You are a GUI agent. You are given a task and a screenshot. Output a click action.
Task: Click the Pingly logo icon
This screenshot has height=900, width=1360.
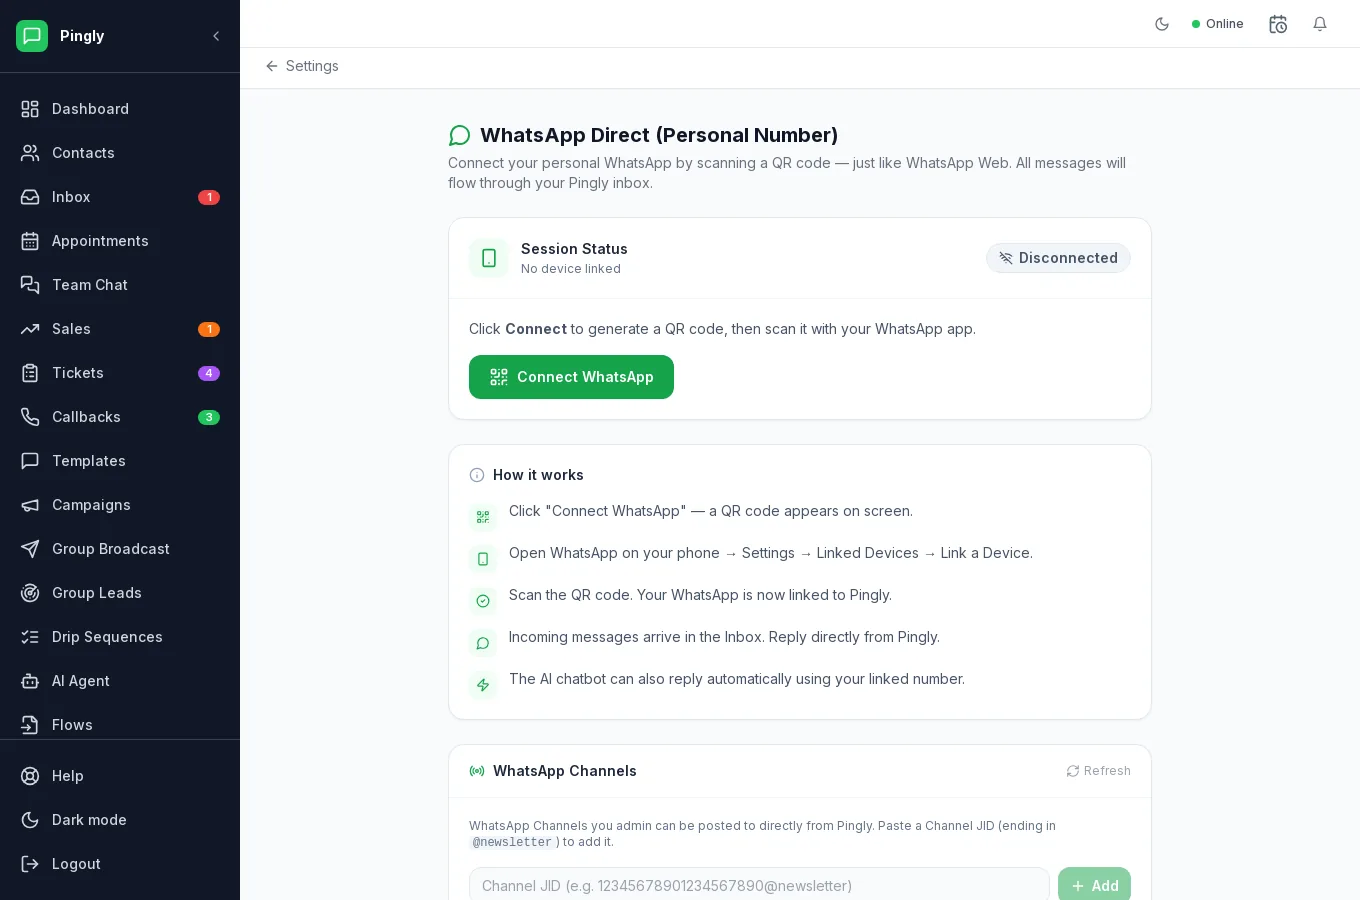pos(32,36)
